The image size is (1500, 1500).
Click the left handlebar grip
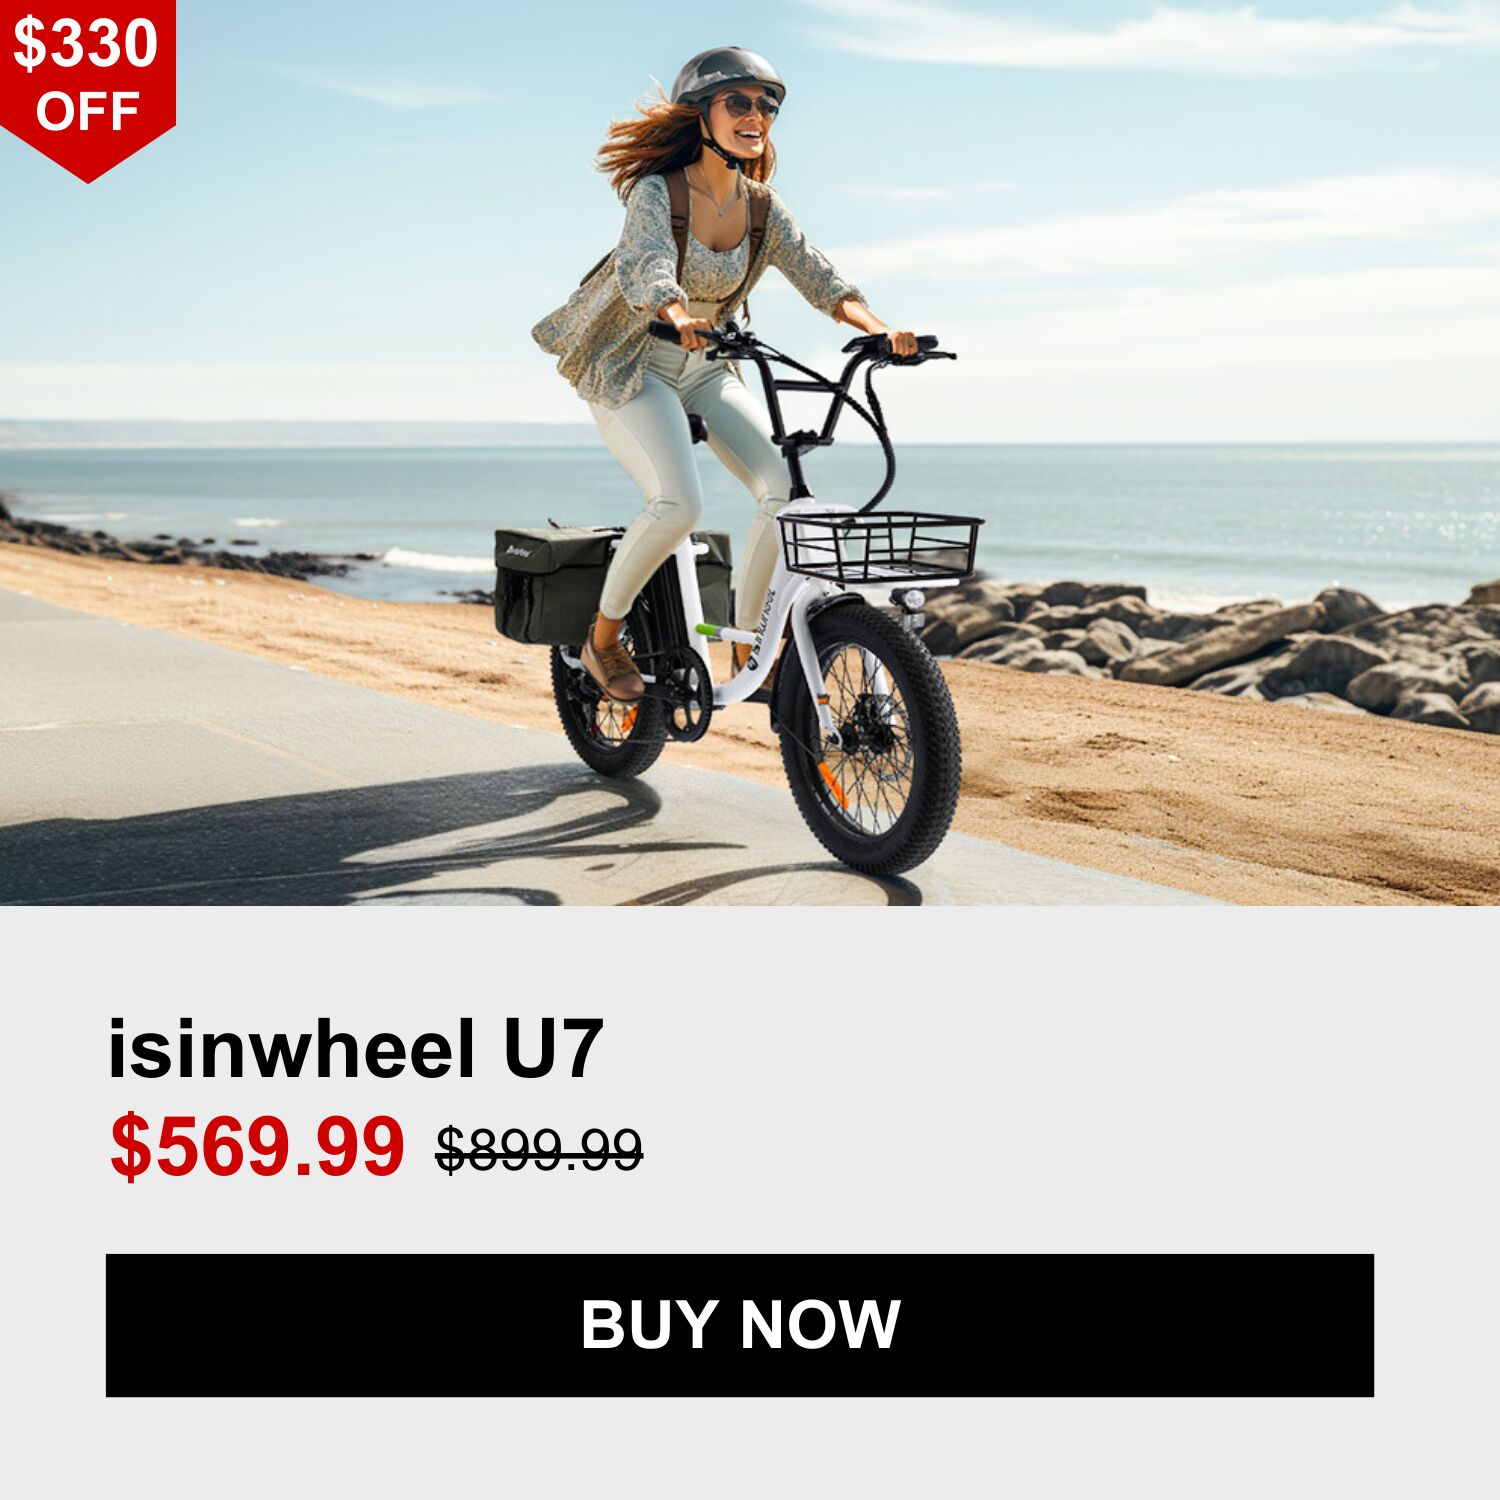tap(668, 331)
